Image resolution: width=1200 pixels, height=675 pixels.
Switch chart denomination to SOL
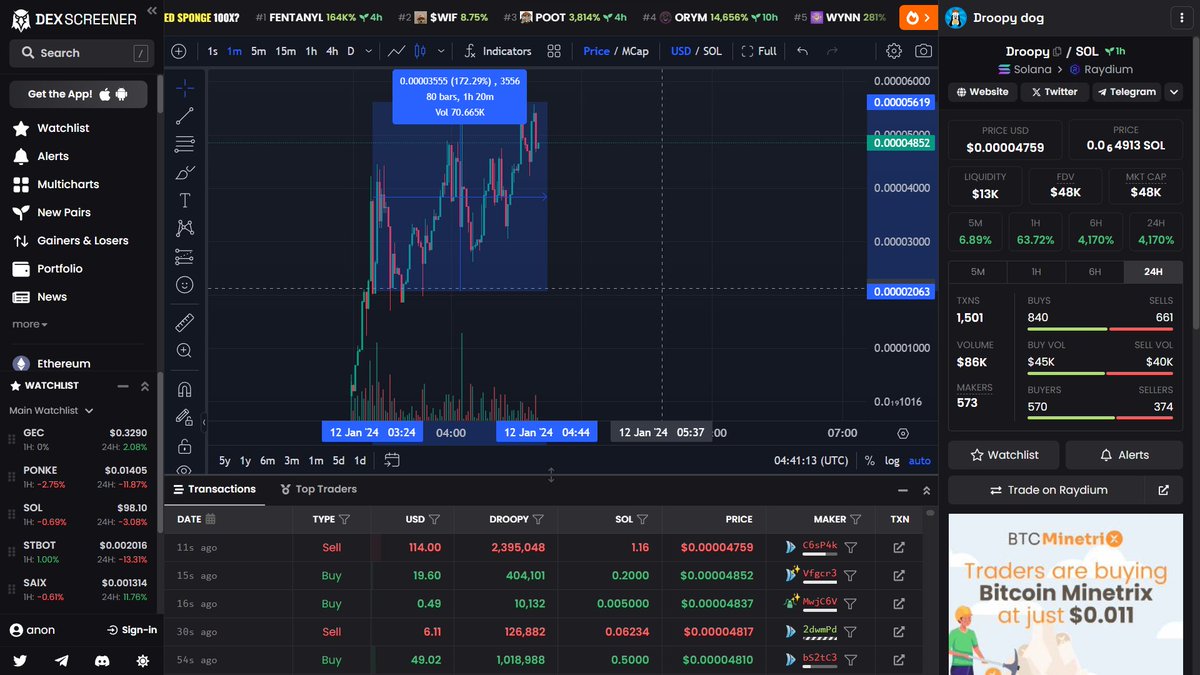coord(713,51)
